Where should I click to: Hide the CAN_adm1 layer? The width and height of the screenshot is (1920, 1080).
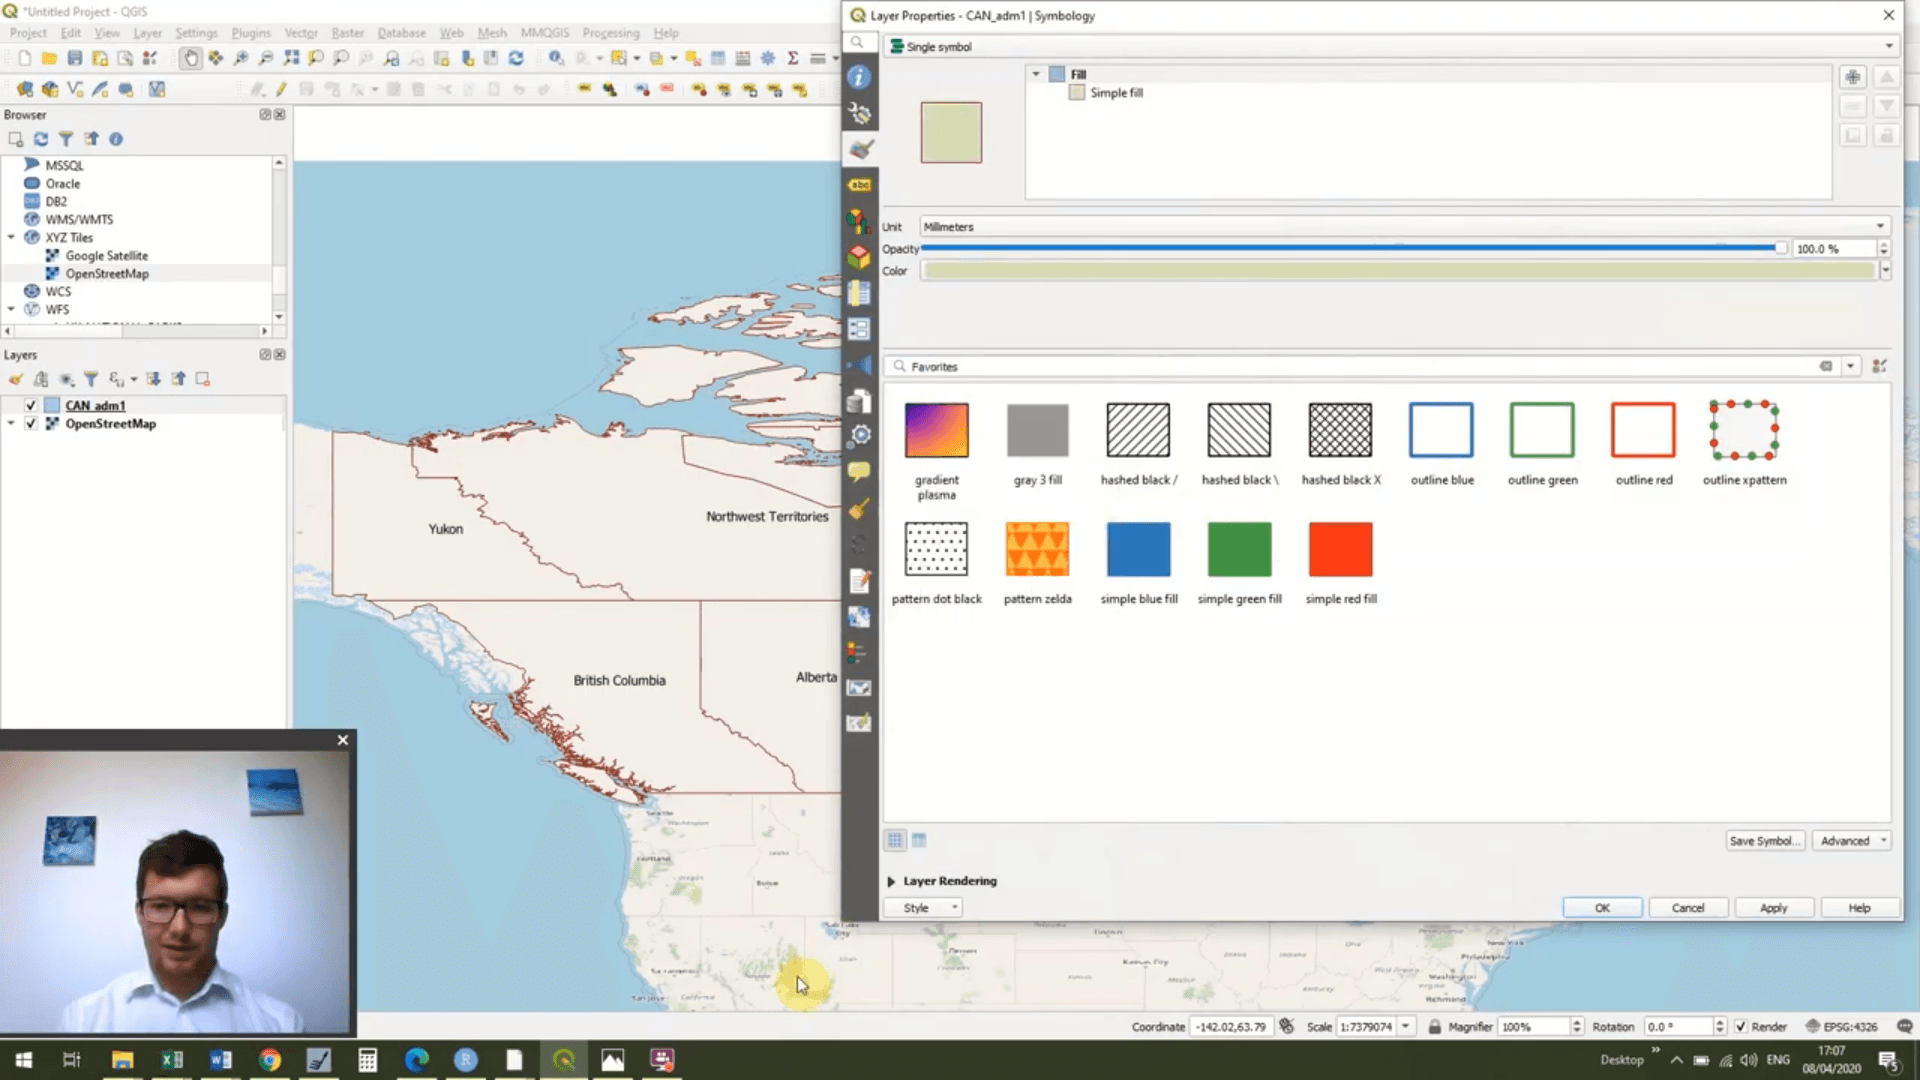coord(30,405)
